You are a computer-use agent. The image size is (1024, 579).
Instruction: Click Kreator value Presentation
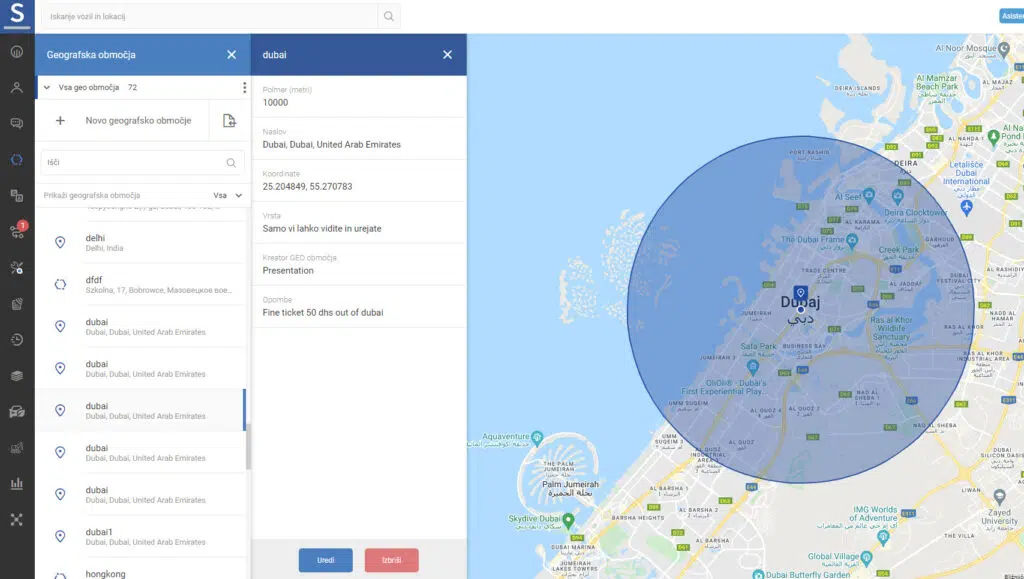click(x=288, y=270)
